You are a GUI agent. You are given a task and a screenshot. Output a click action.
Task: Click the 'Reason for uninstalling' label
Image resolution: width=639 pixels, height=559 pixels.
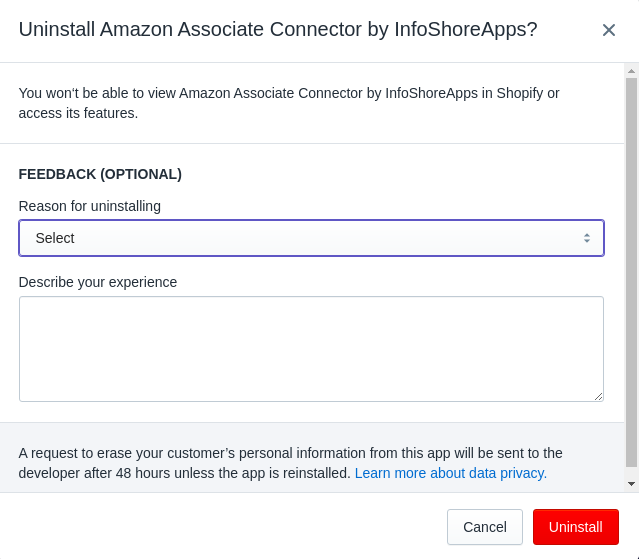click(90, 206)
